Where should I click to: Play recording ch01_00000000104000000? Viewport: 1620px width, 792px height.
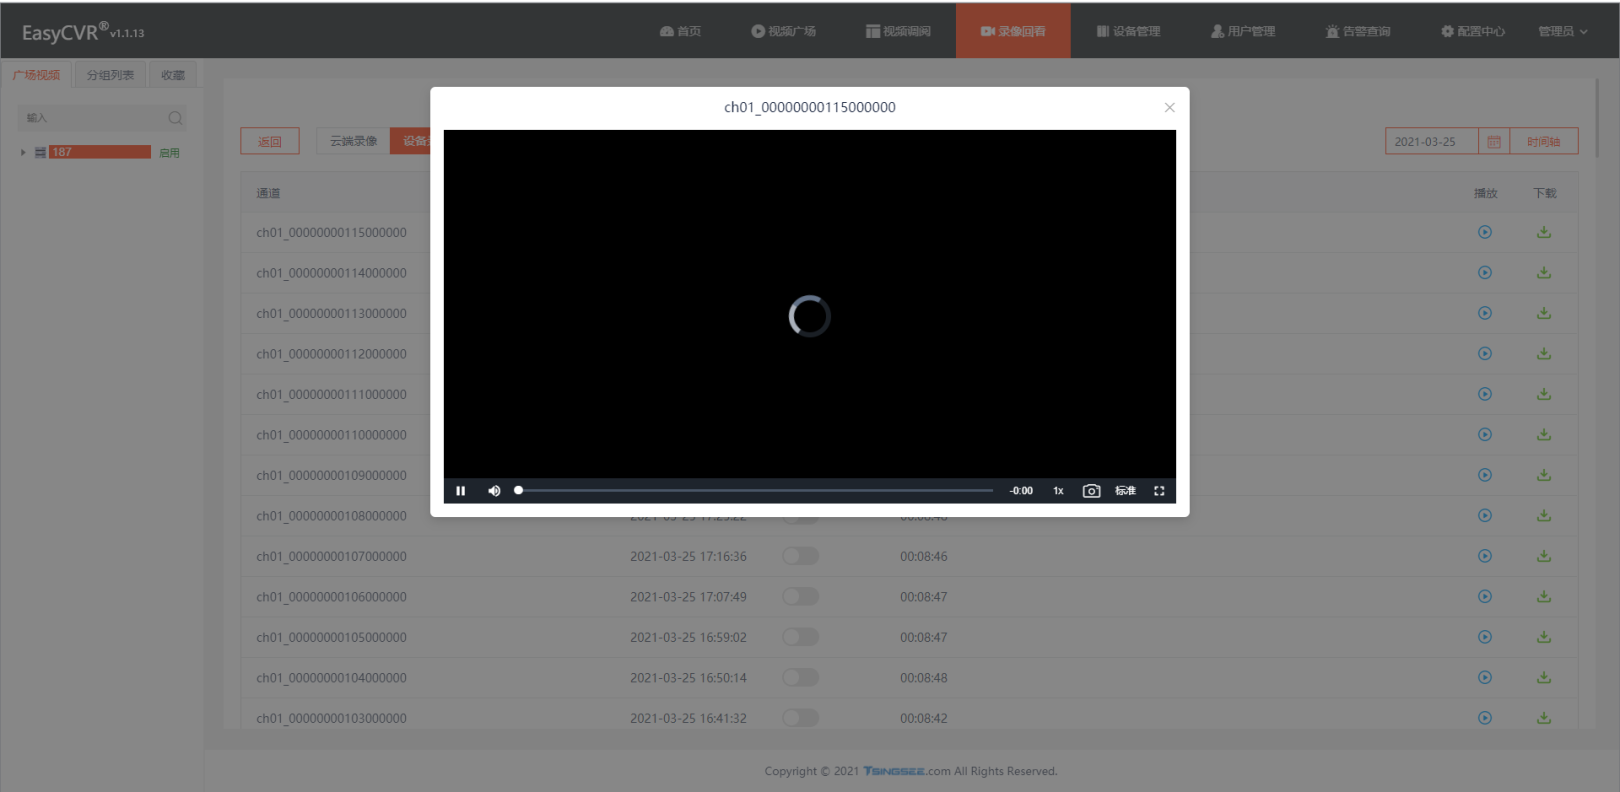click(x=1485, y=677)
